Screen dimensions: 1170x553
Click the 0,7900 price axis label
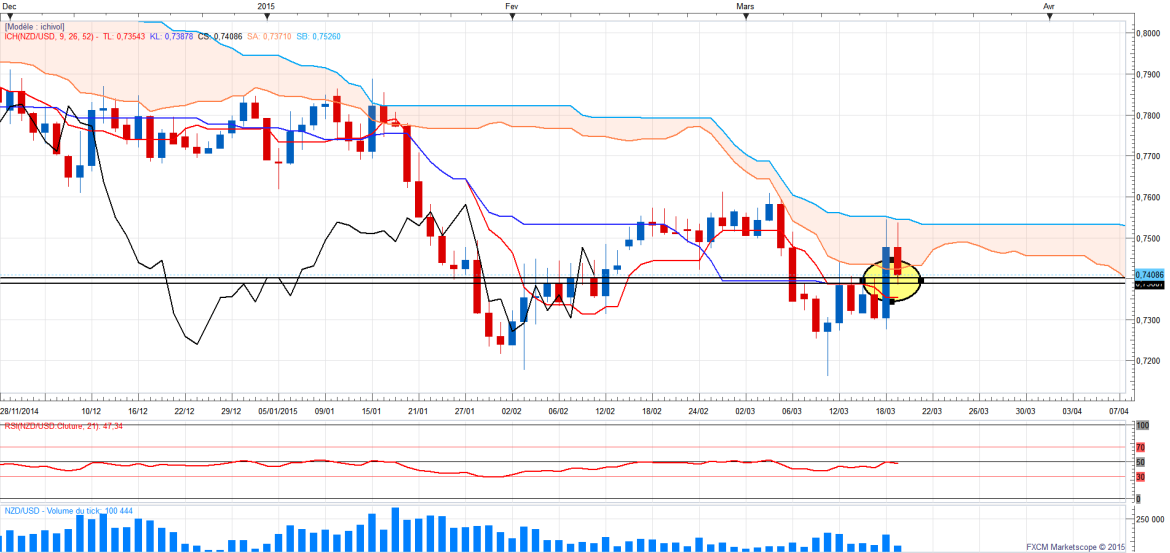point(1148,75)
